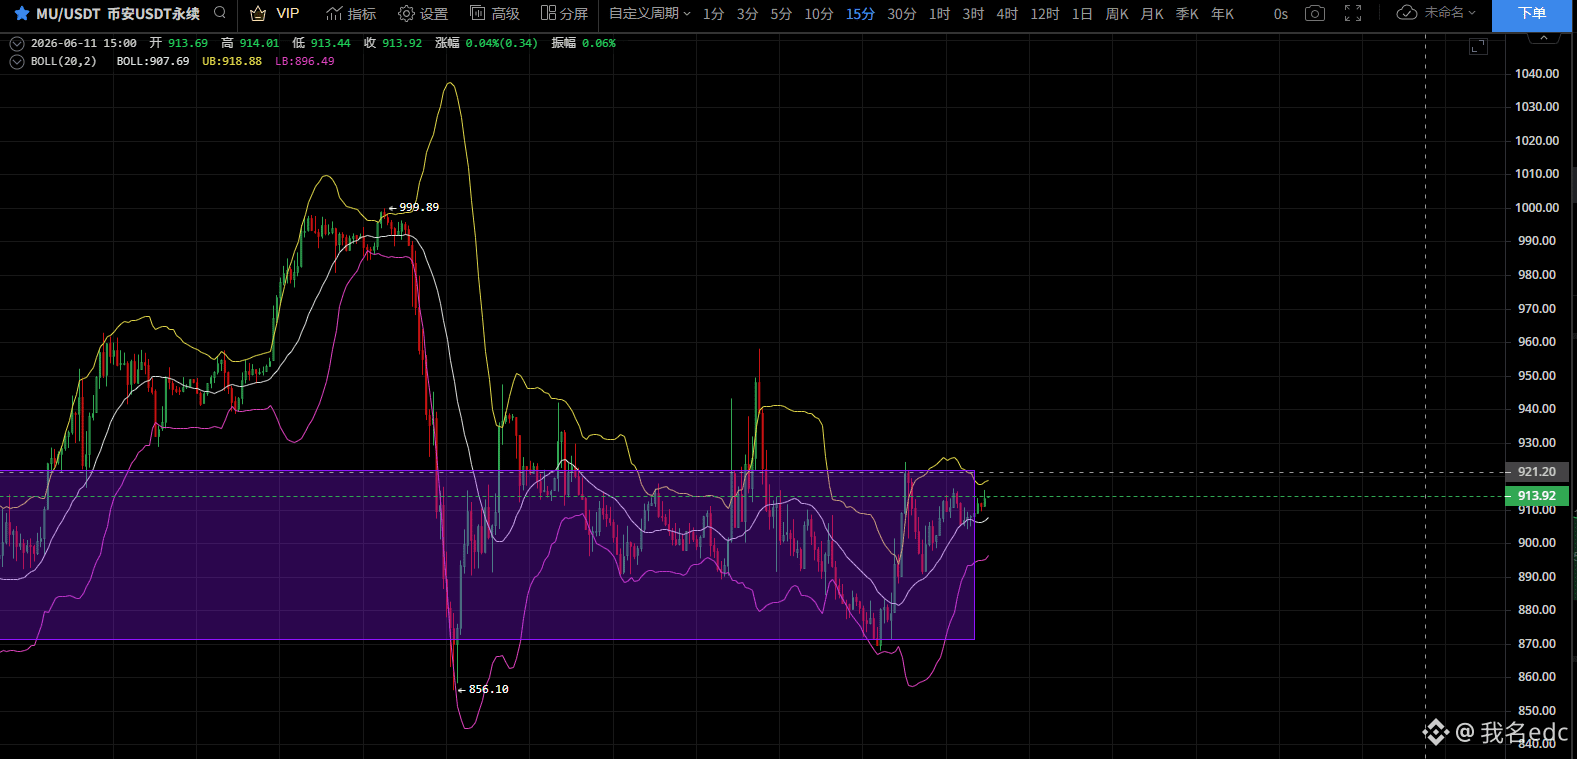Select the 10分 timeframe

tap(819, 14)
